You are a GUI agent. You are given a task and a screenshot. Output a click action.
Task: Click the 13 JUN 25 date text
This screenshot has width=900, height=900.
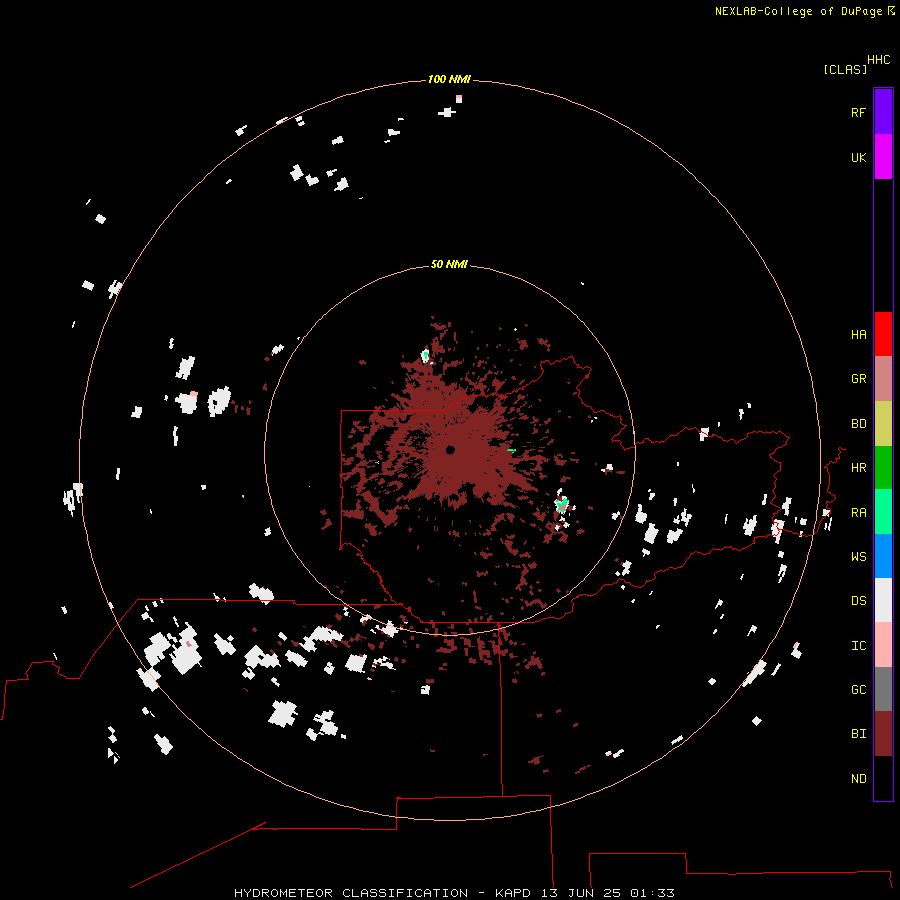pos(580,893)
